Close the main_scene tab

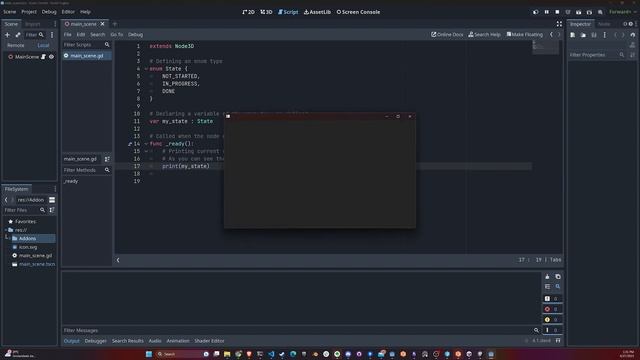coord(102,24)
